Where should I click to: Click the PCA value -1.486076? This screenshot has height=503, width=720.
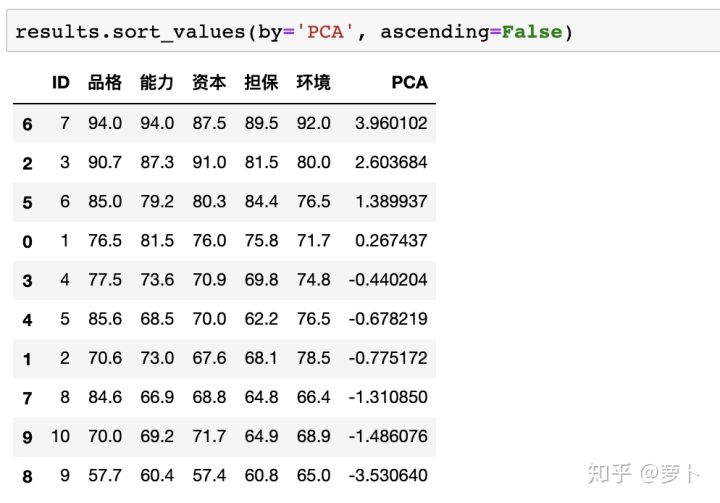(x=389, y=437)
